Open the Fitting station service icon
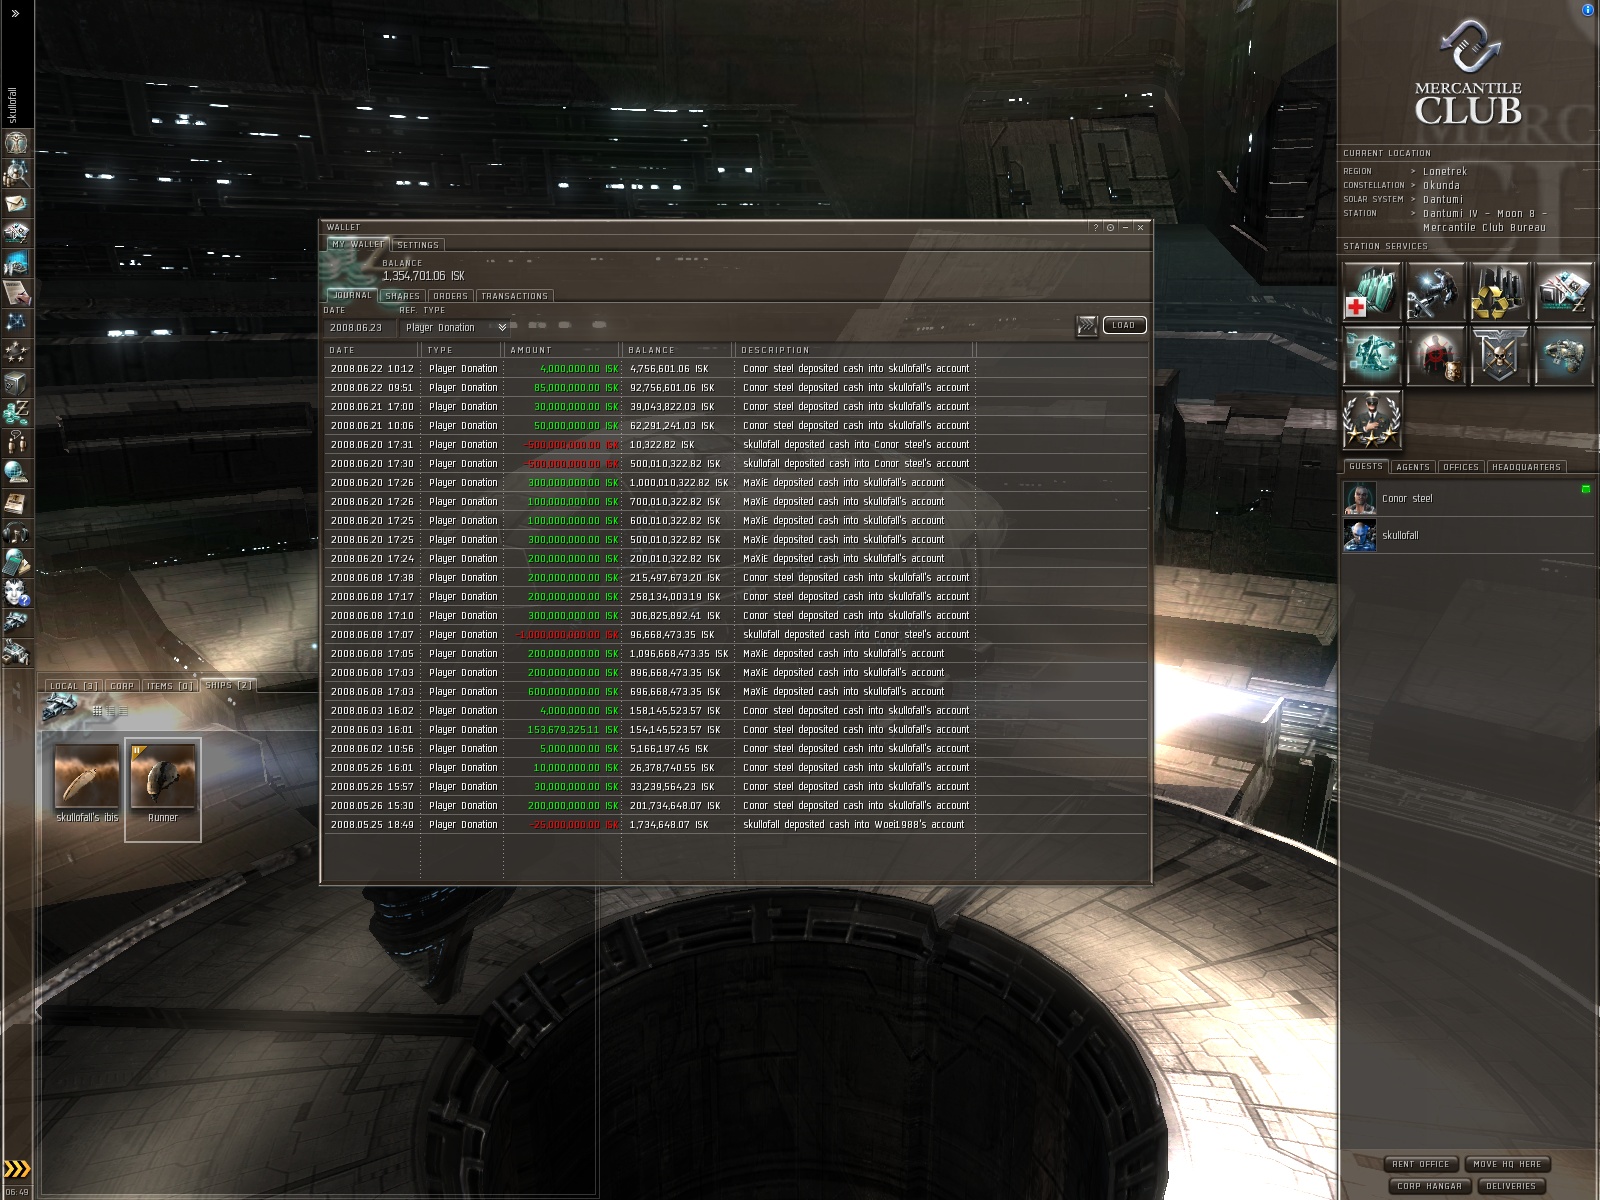This screenshot has height=1200, width=1600. 1372,355
